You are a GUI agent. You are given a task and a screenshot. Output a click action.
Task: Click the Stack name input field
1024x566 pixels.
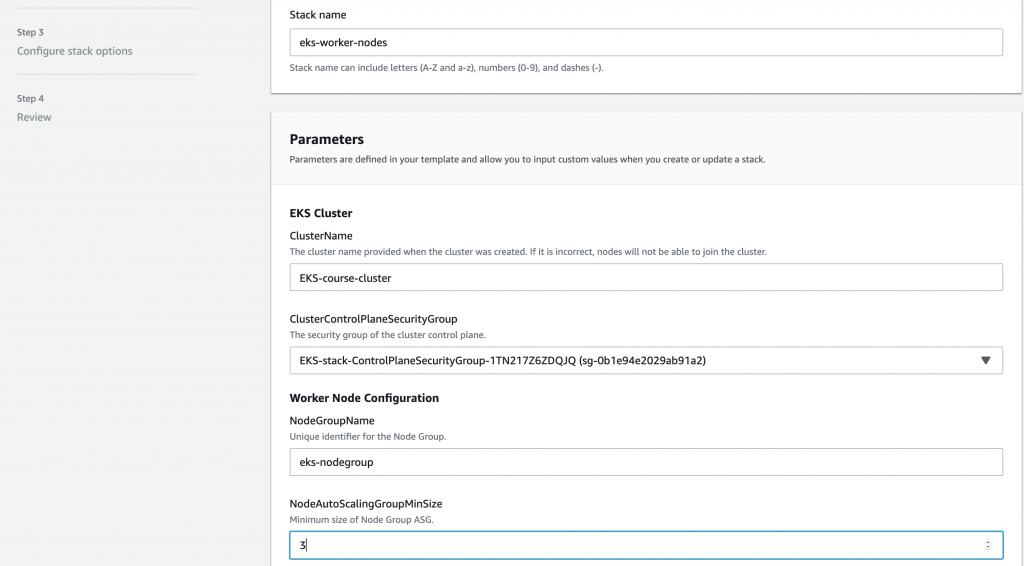click(645, 42)
